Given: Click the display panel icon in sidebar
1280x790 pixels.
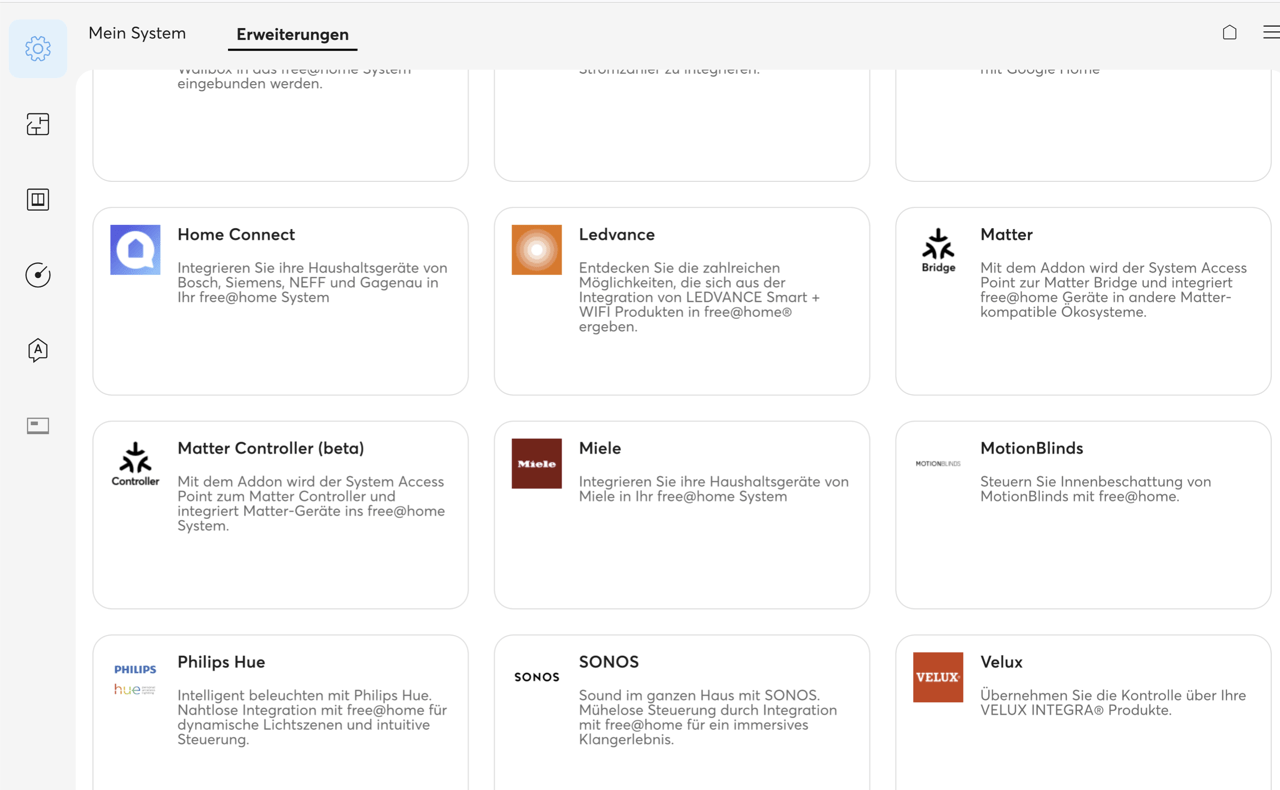Looking at the screenshot, I should click(x=38, y=426).
